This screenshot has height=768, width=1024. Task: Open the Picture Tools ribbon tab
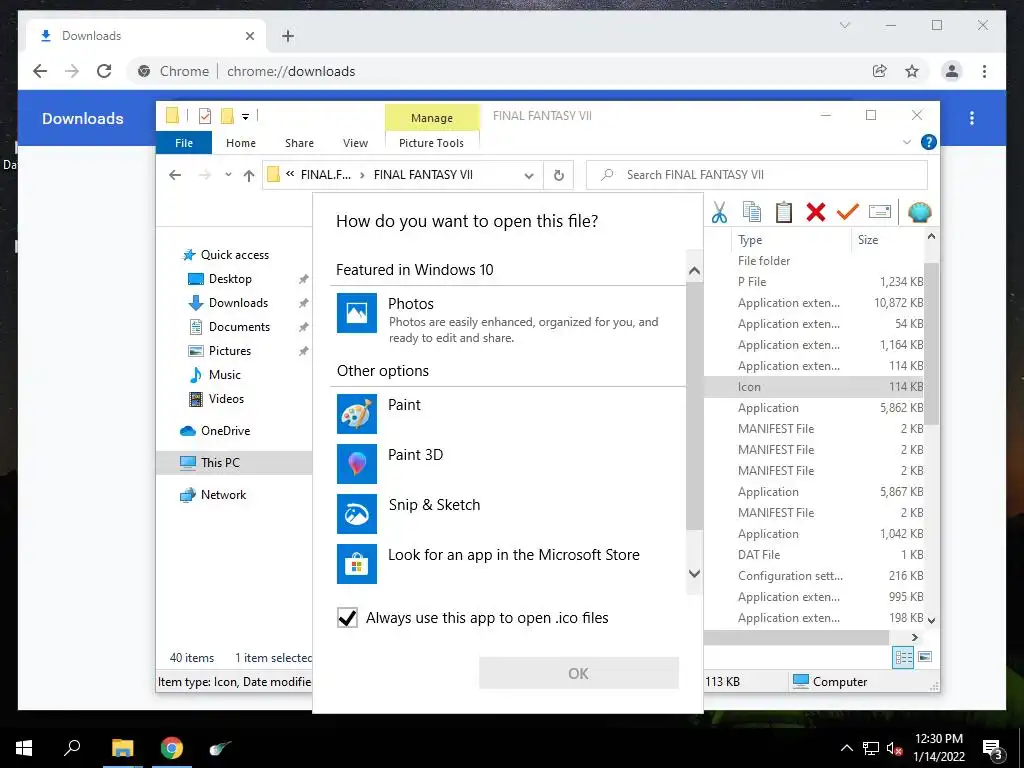pos(431,143)
